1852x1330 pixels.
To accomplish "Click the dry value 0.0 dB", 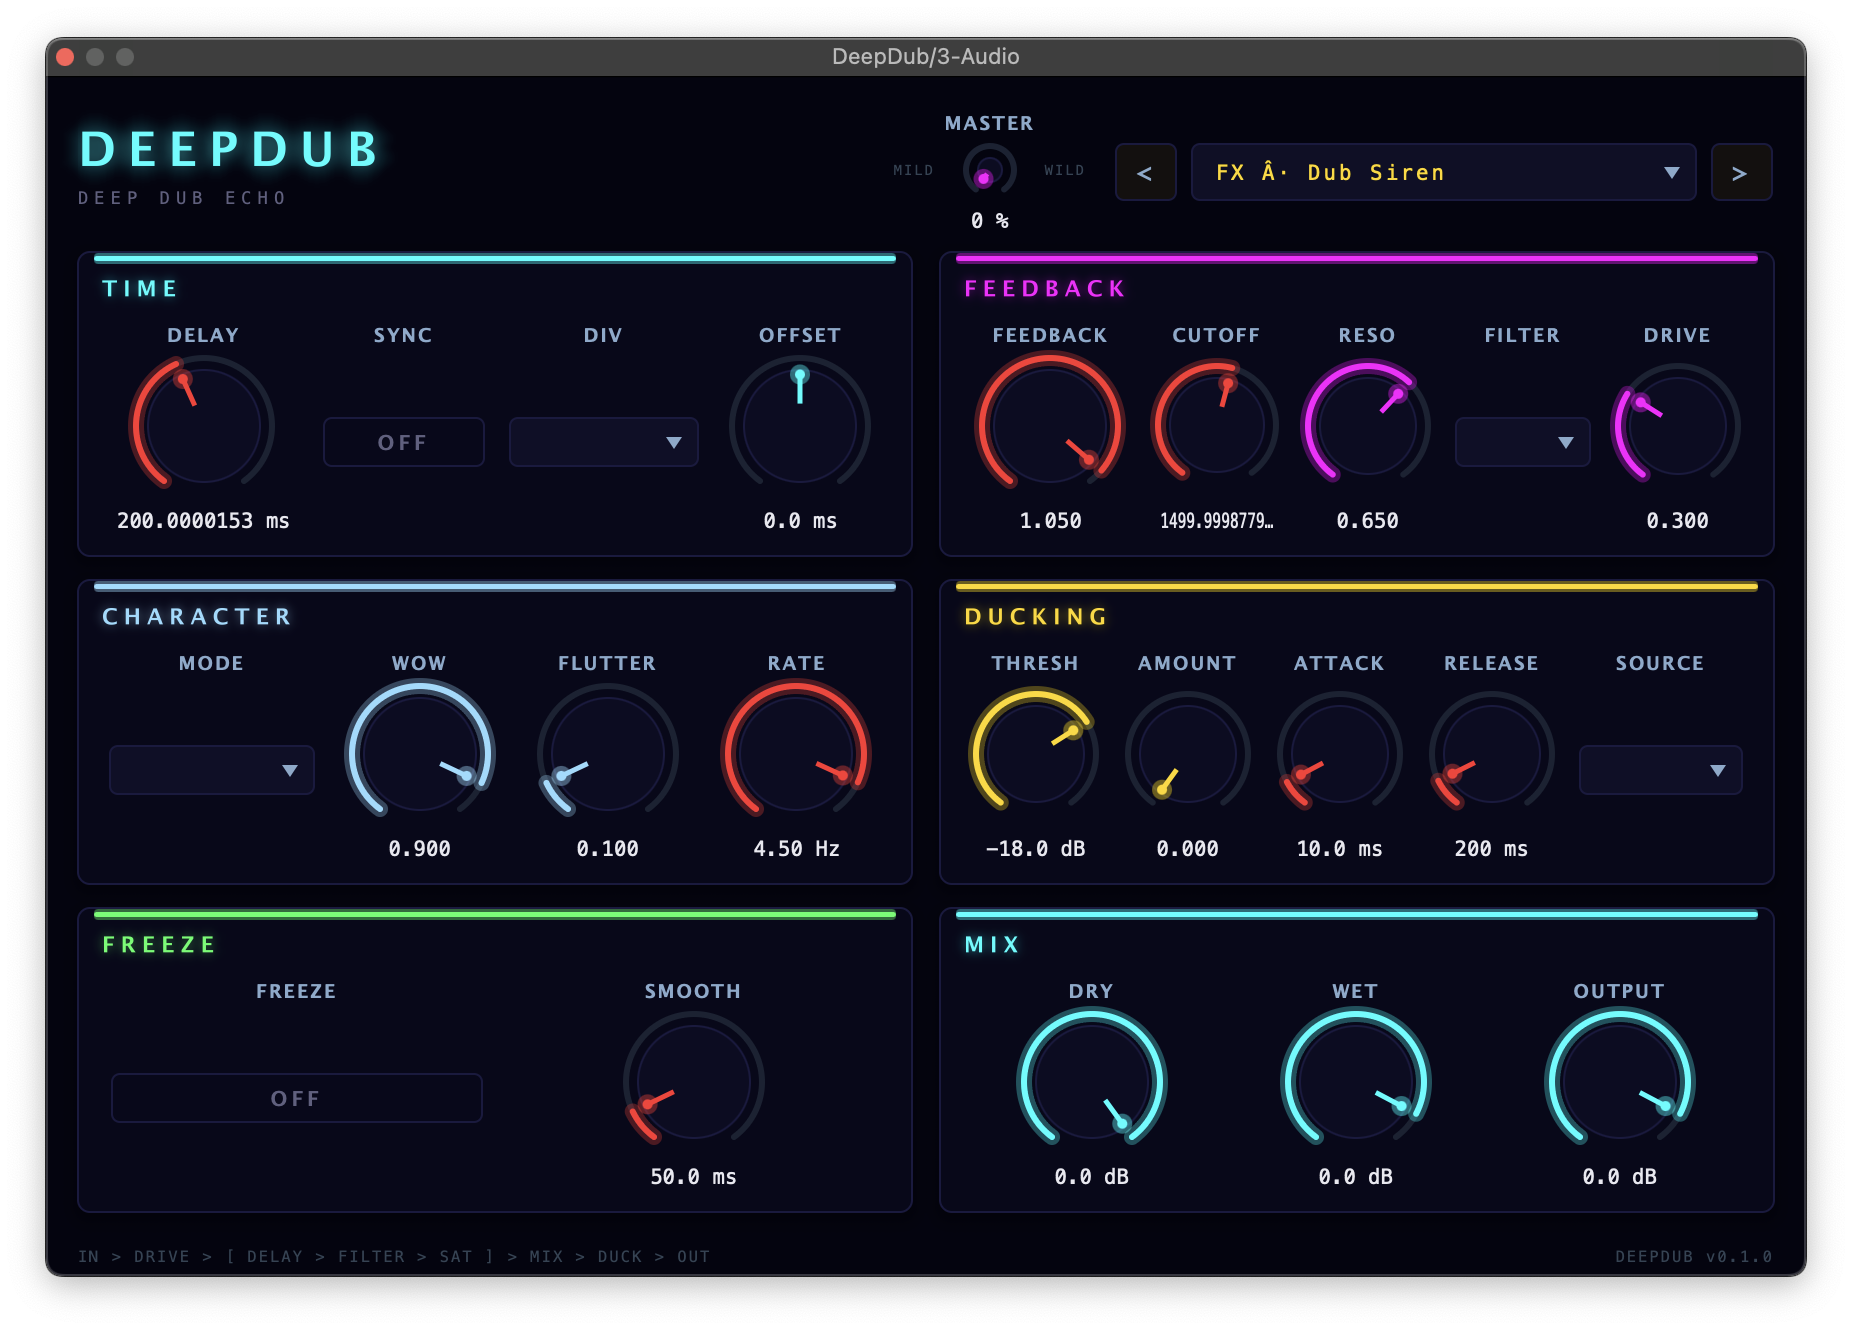I will [x=1091, y=1177].
